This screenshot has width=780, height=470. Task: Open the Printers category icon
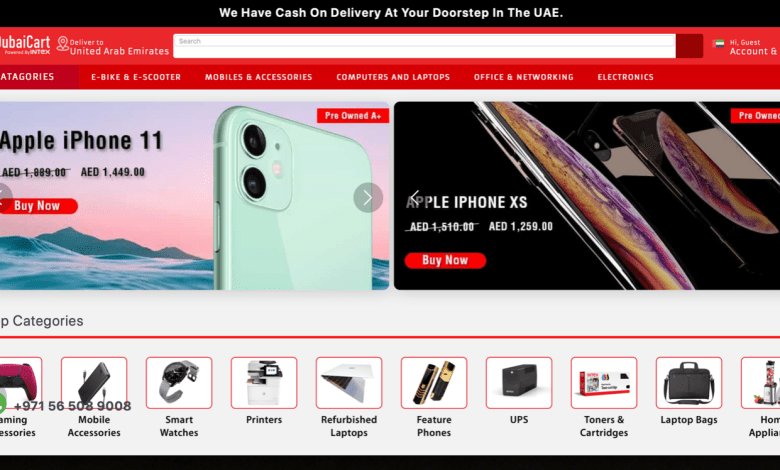(x=264, y=382)
